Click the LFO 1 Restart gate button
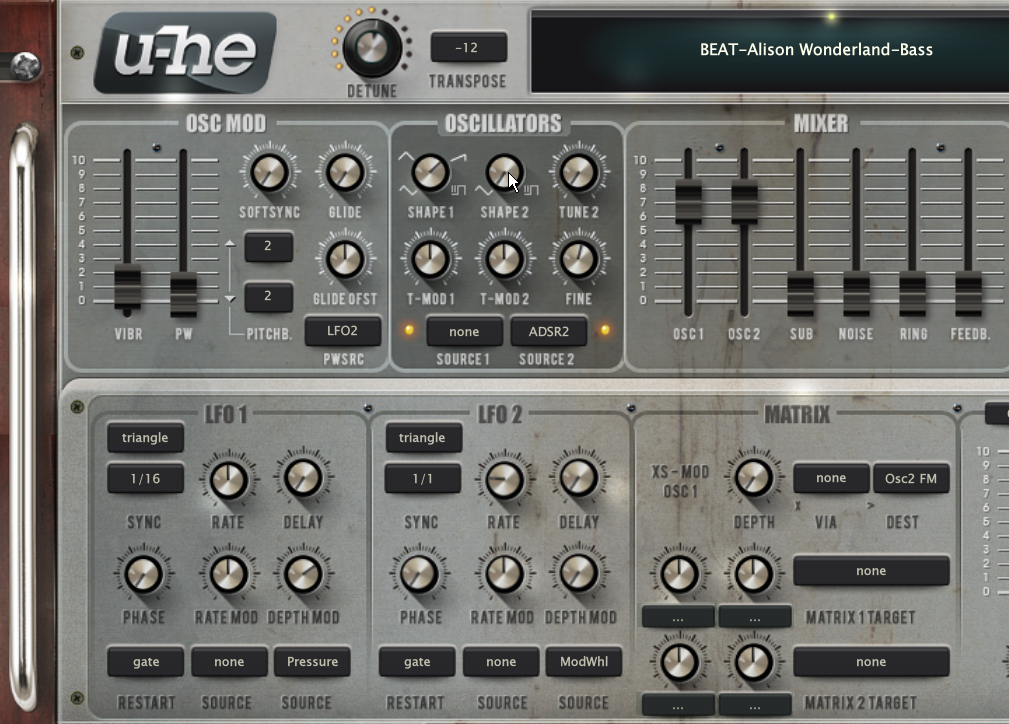Screen dimensions: 1009x724 [x=145, y=661]
